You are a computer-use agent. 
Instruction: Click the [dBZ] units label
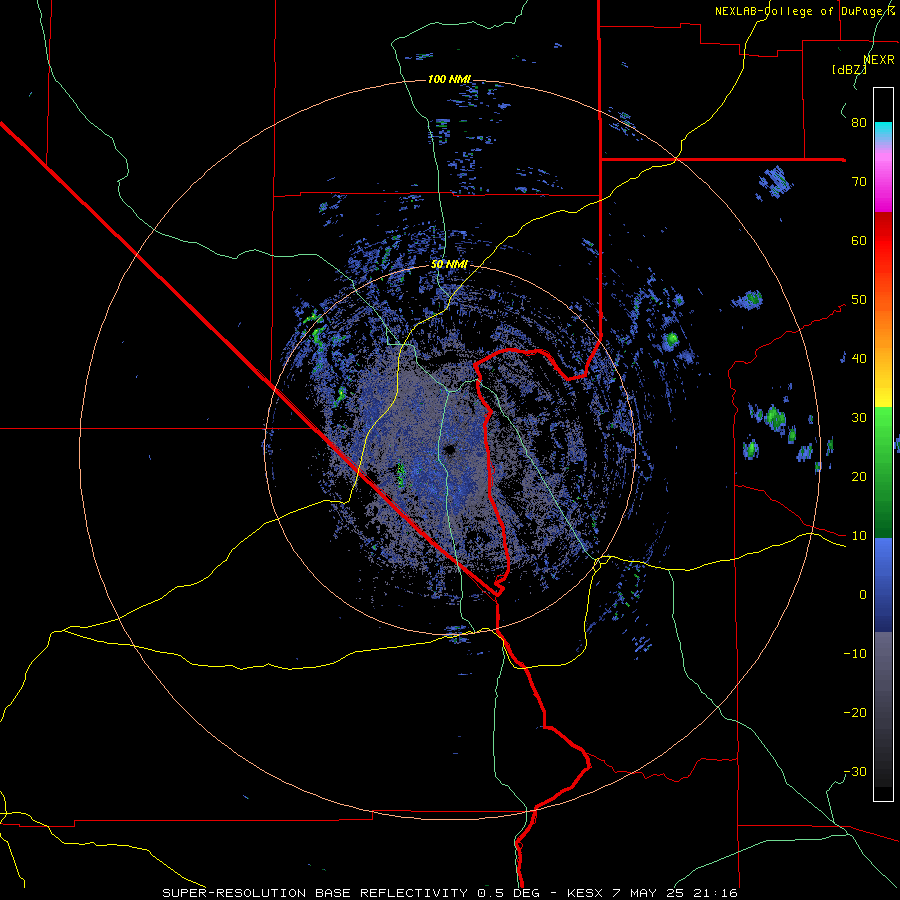849,70
